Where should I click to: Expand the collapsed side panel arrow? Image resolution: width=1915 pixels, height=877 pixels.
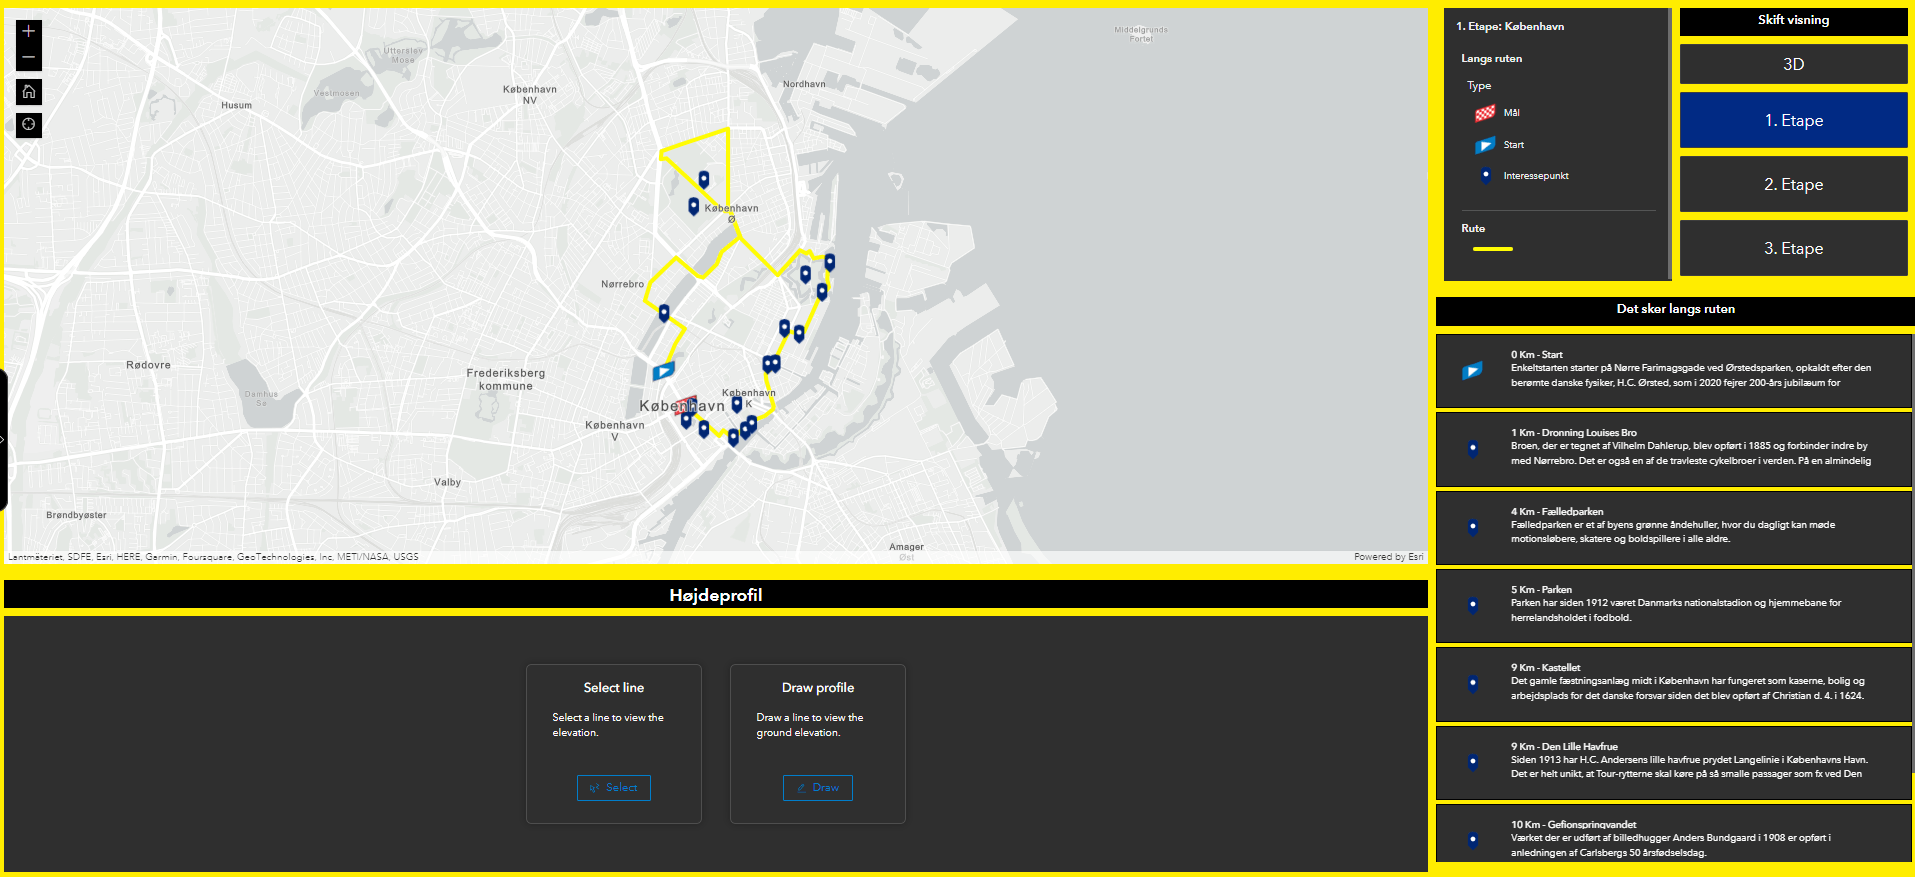pyautogui.click(x=3, y=439)
